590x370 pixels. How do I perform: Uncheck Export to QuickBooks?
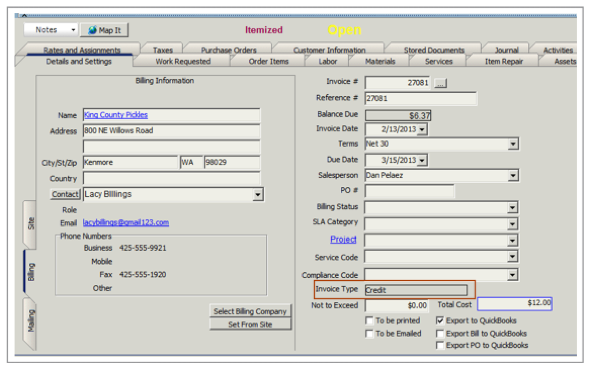click(x=439, y=321)
